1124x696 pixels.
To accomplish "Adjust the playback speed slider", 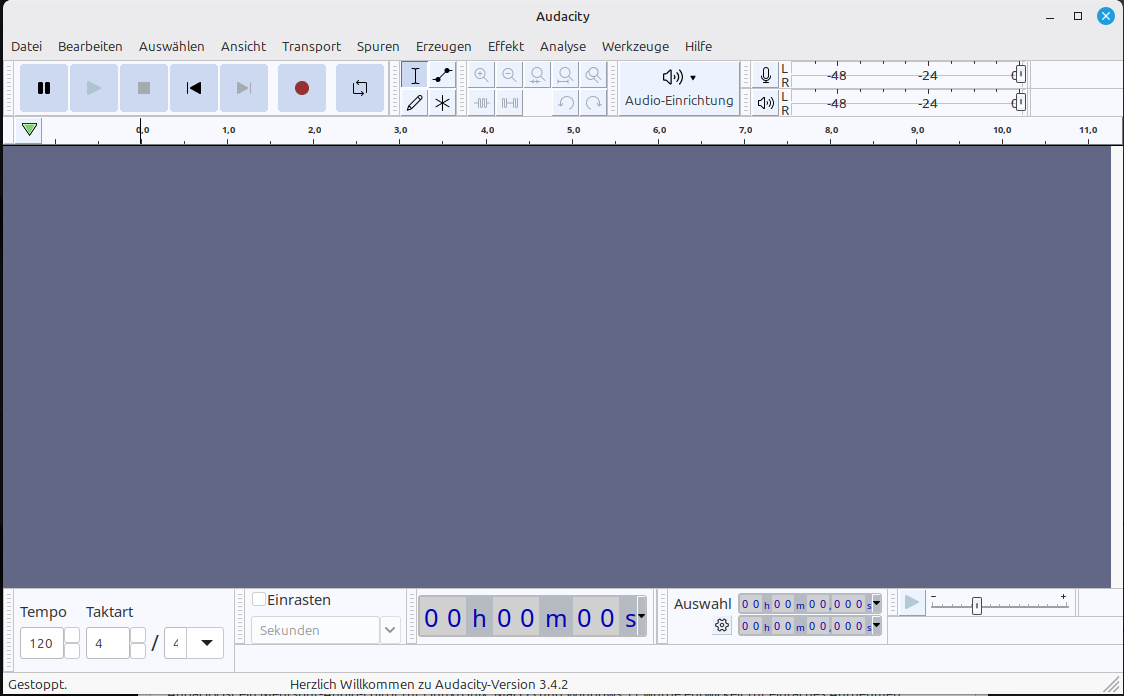I will pyautogui.click(x=976, y=606).
